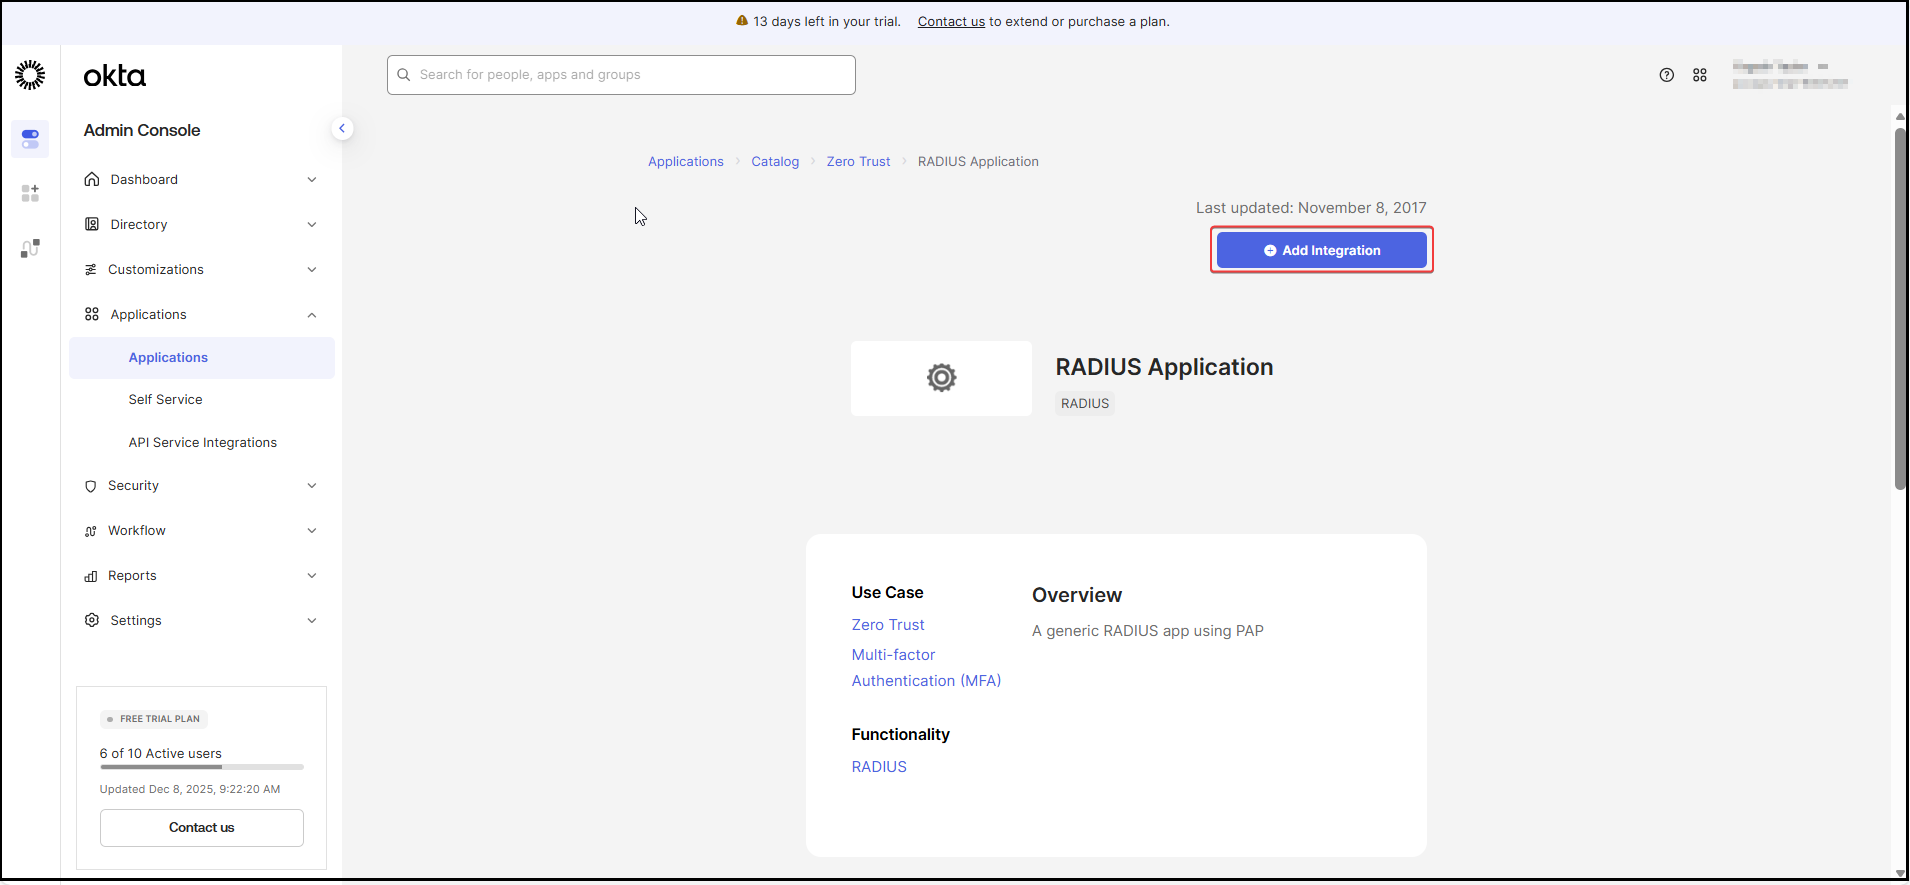
Task: Focus the people, apps and groups search field
Action: coord(621,75)
